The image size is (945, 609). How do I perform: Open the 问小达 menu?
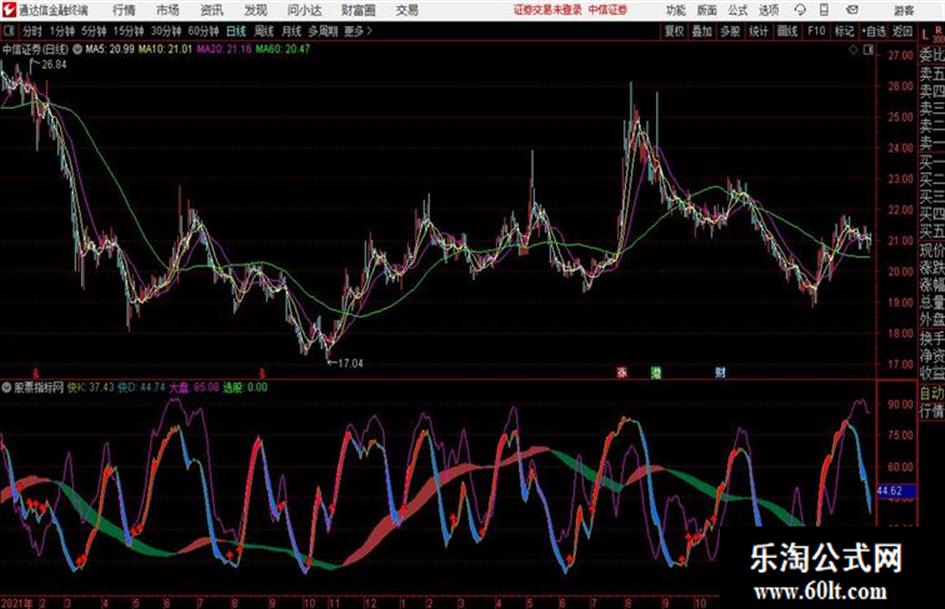pyautogui.click(x=304, y=10)
